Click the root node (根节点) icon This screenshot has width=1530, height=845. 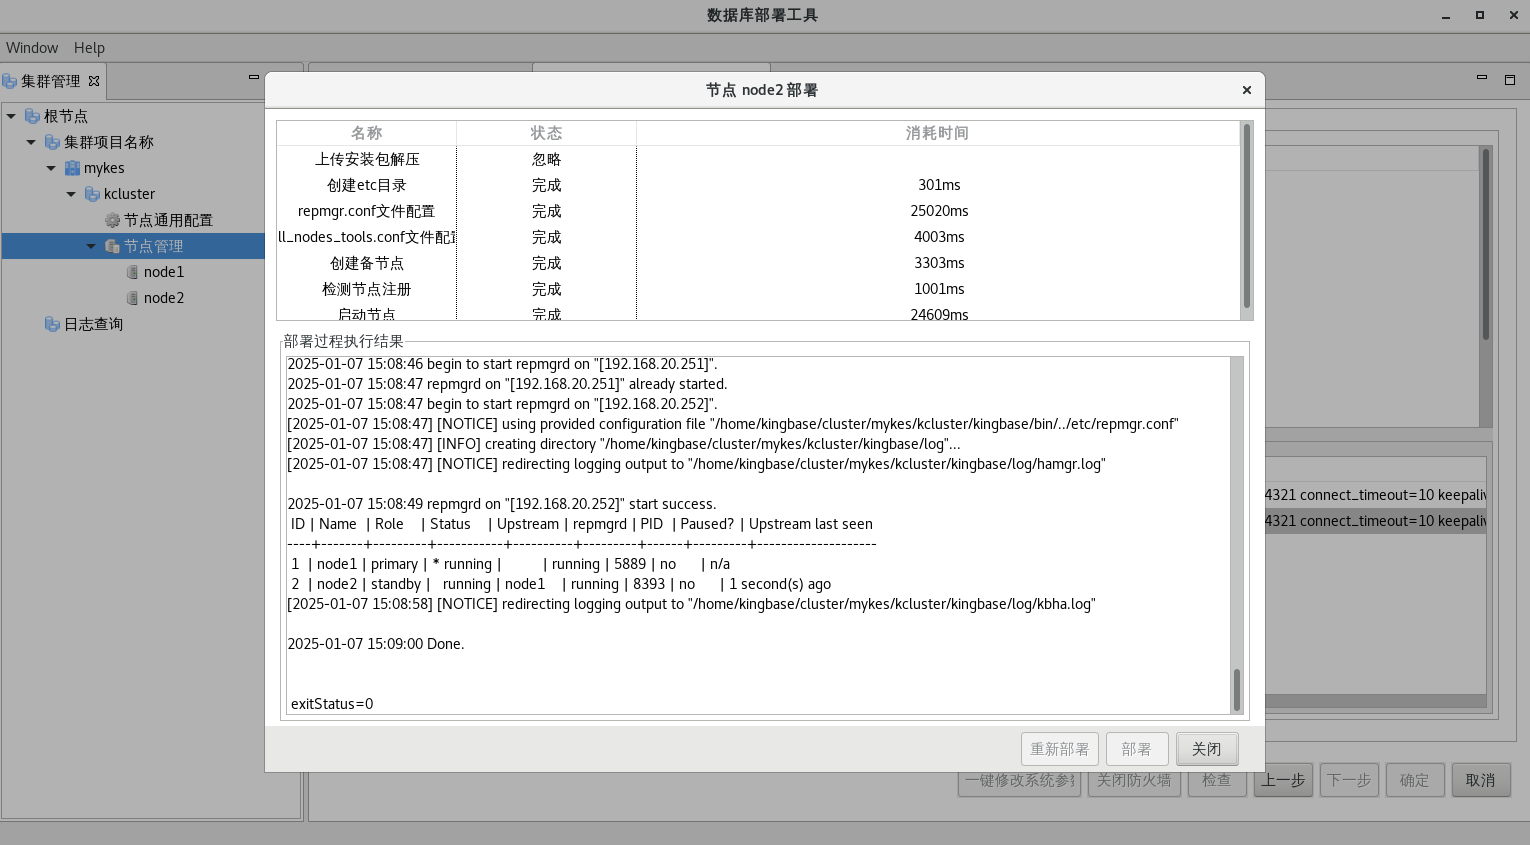[32, 116]
